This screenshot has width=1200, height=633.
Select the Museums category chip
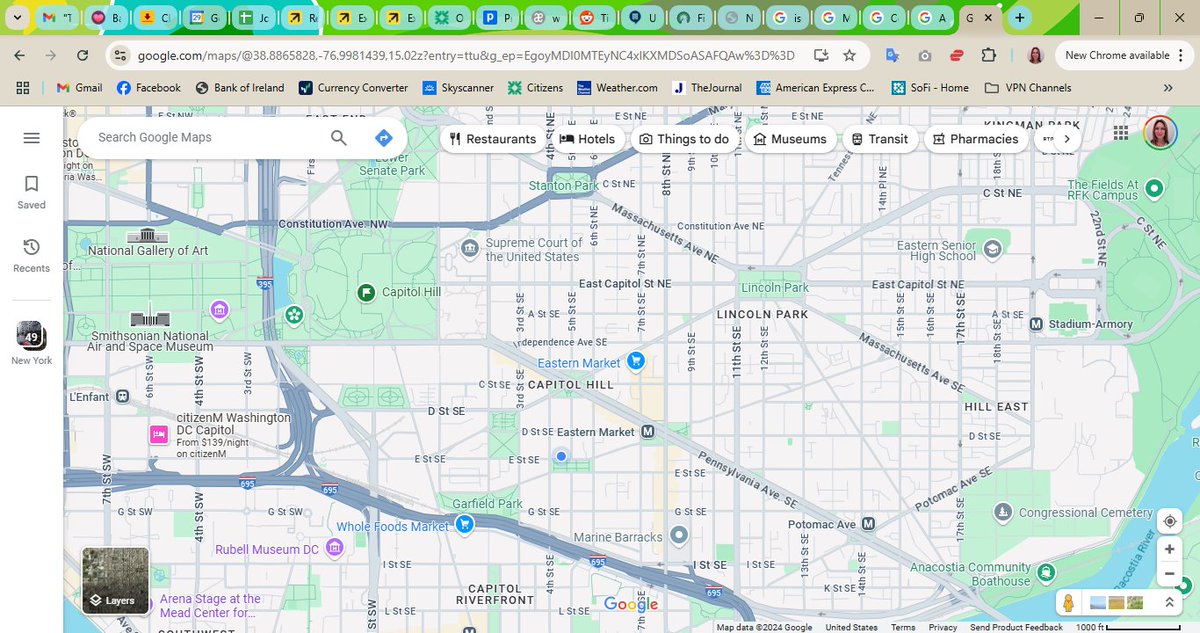790,139
